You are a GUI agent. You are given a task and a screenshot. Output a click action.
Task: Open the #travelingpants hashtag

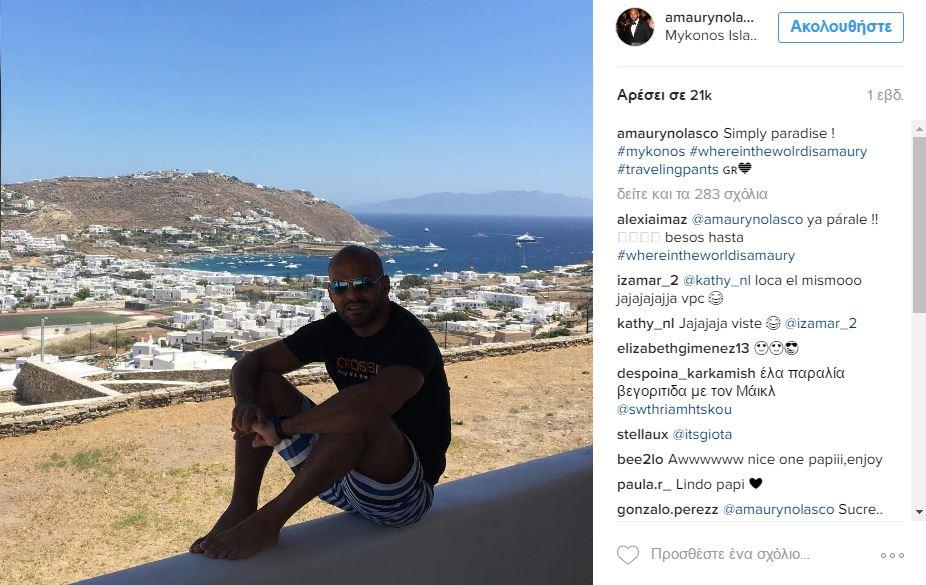point(667,169)
